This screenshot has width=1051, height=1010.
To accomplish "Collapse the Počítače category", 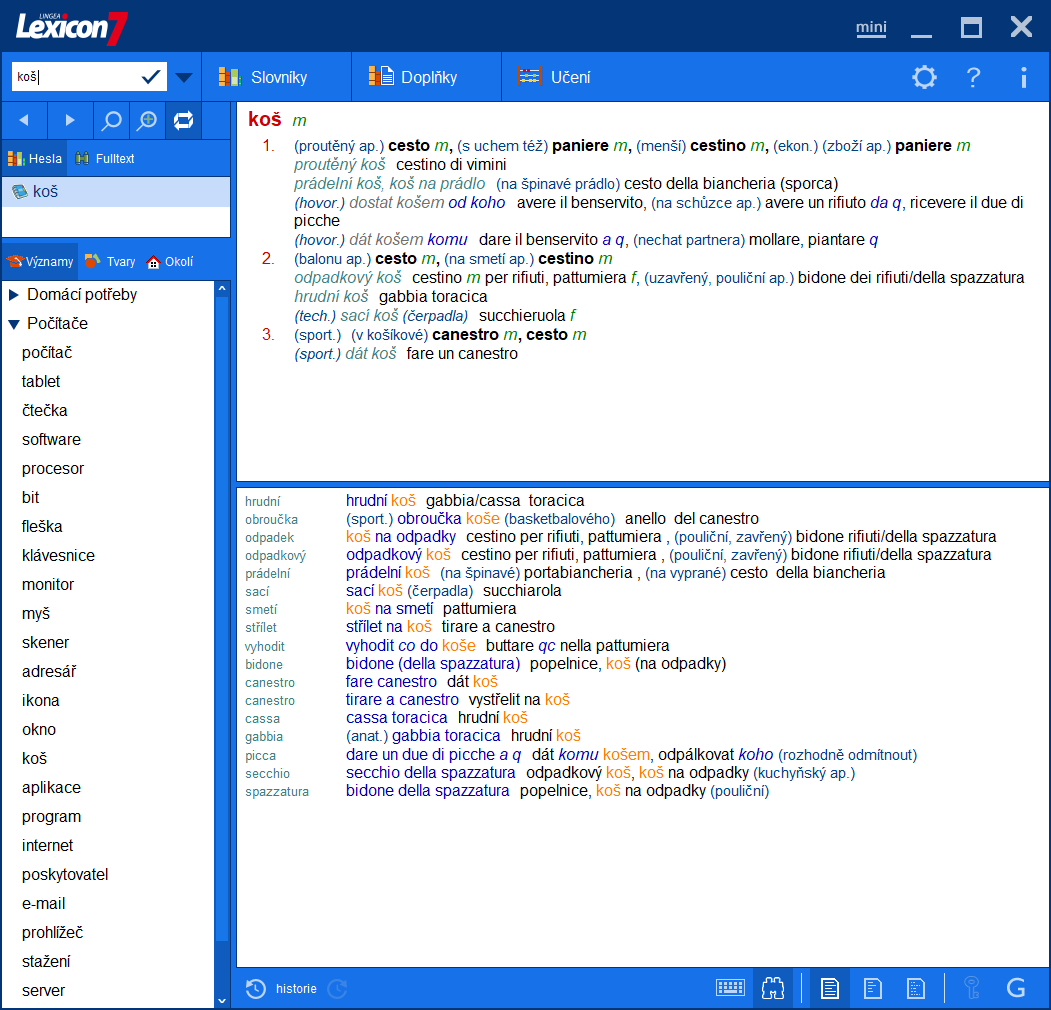I will point(13,324).
